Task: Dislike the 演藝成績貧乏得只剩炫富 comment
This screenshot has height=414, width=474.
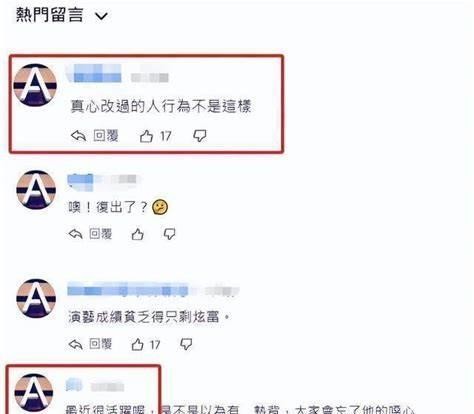Action: (186, 344)
